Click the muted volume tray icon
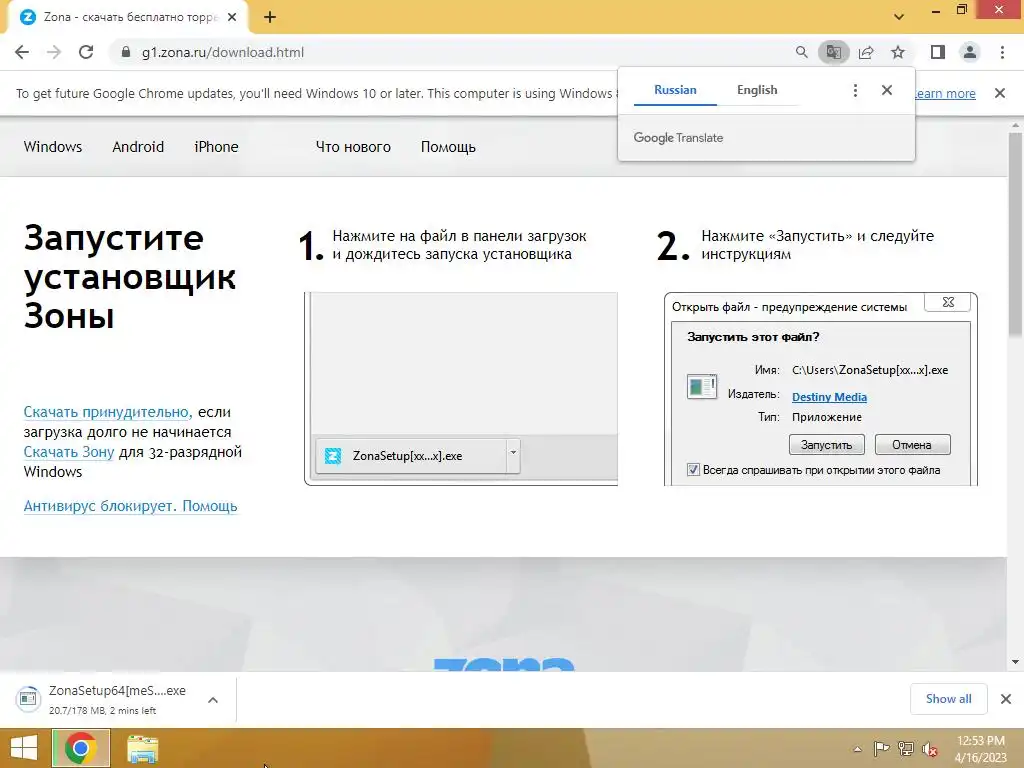Screen dimensions: 1024x768 [x=929, y=749]
